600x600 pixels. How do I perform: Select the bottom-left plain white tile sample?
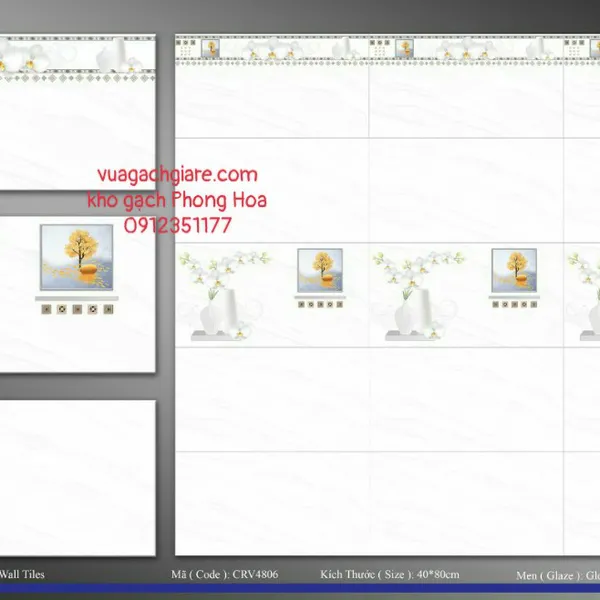pyautogui.click(x=77, y=477)
